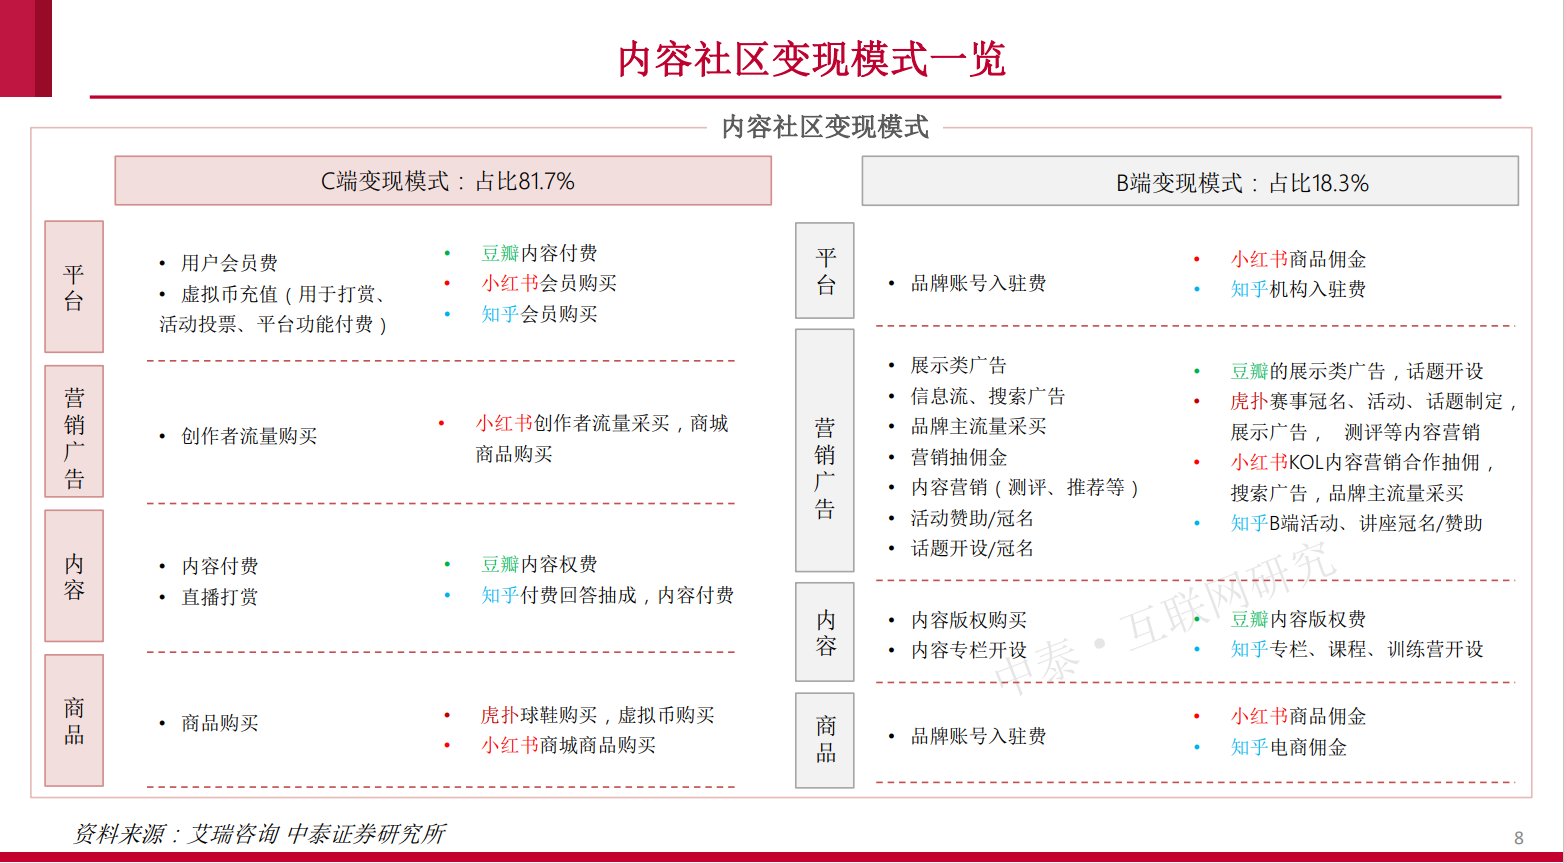Select 品牌账号入驻费 in the gray 平台 row
Screen dimensions: 1564x863
[978, 283]
